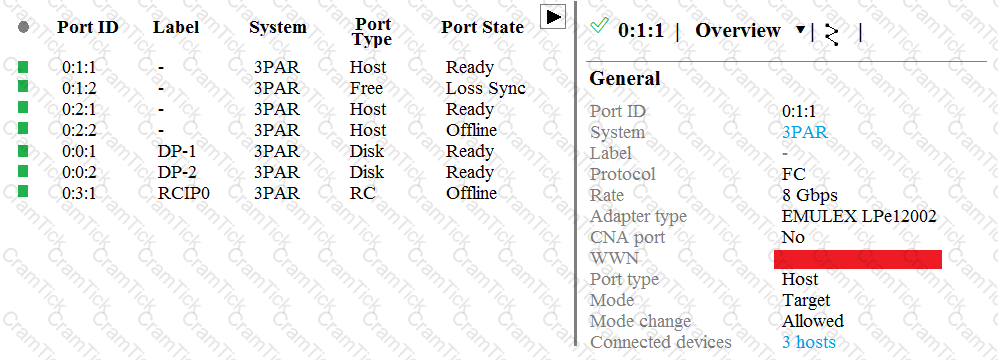This screenshot has height=360, width=998.
Task: Select the Overview view label
Action: [738, 31]
